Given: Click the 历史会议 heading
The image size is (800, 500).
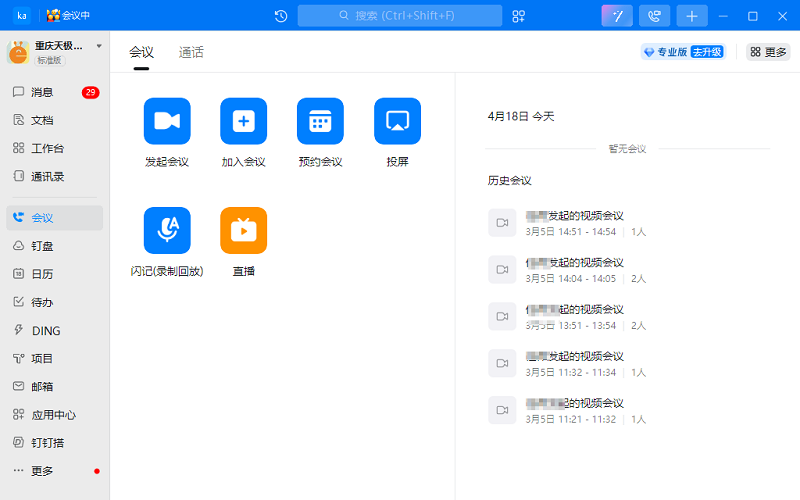Looking at the screenshot, I should coord(509,181).
